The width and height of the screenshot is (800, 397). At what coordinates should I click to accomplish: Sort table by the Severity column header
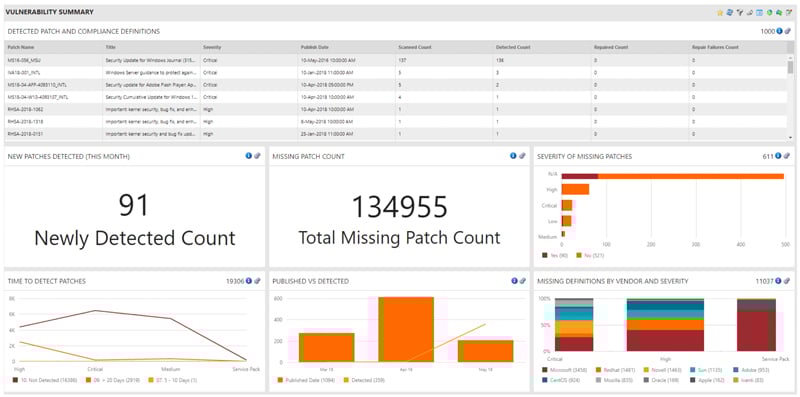(x=212, y=47)
